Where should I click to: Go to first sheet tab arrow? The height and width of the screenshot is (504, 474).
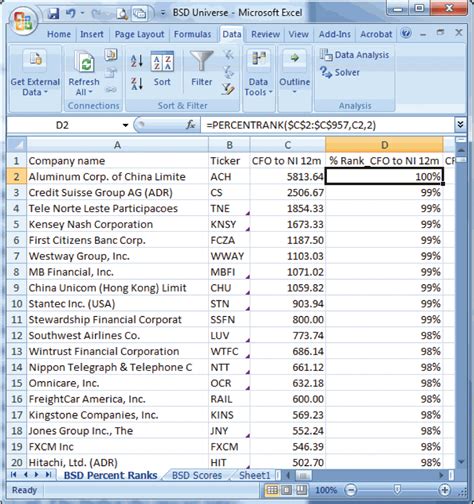tap(14, 475)
